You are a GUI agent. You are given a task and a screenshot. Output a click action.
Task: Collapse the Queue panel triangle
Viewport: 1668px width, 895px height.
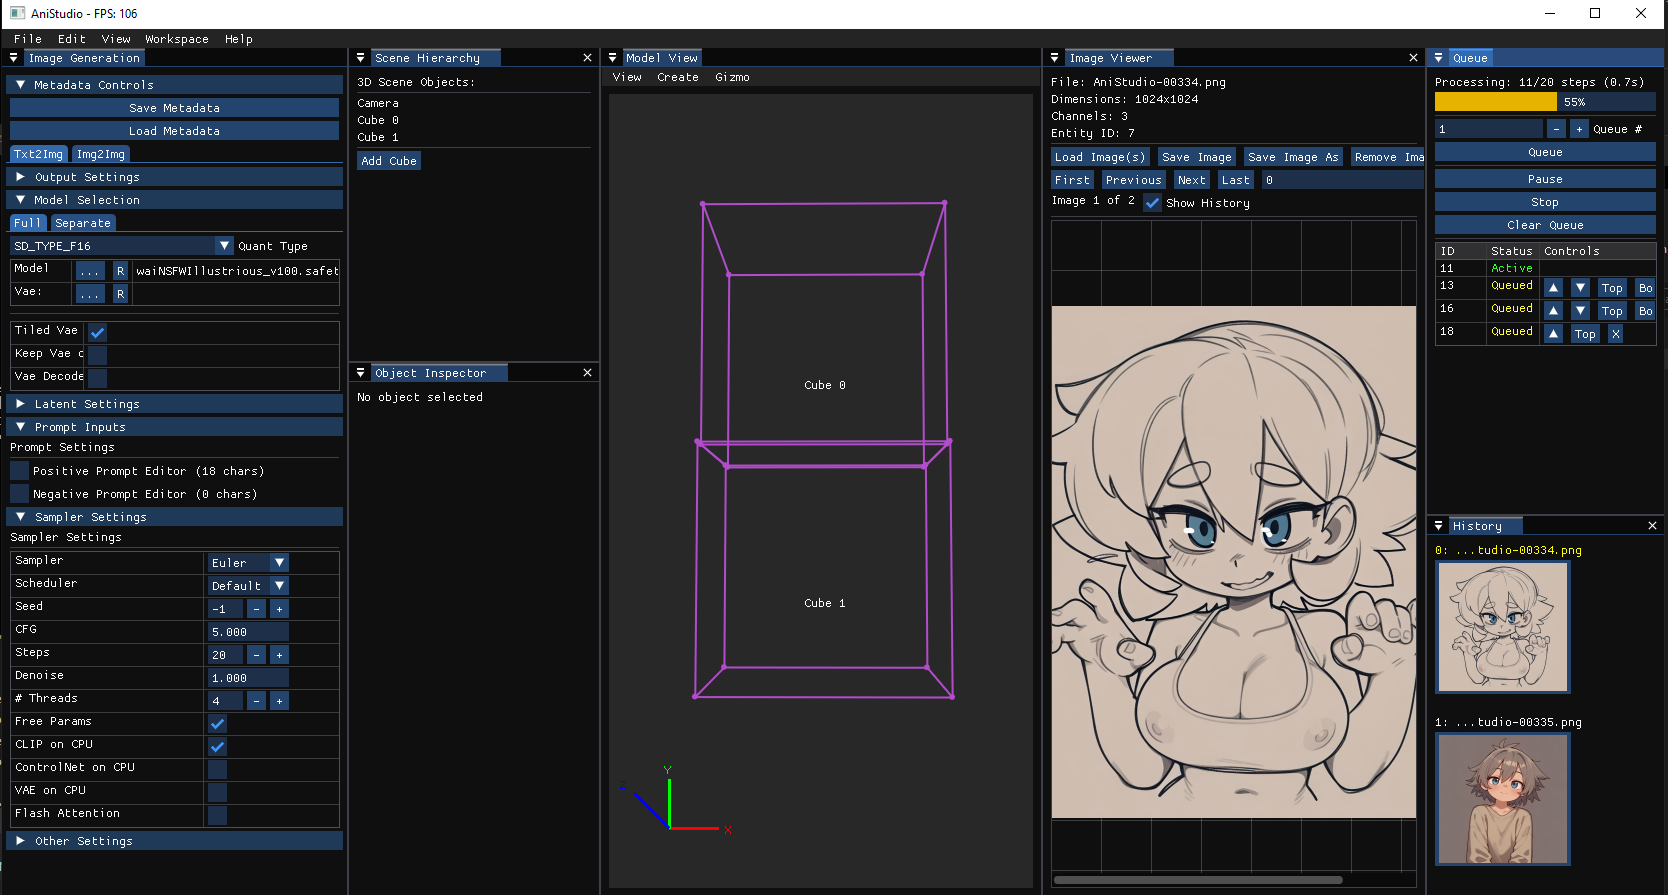[x=1439, y=58]
